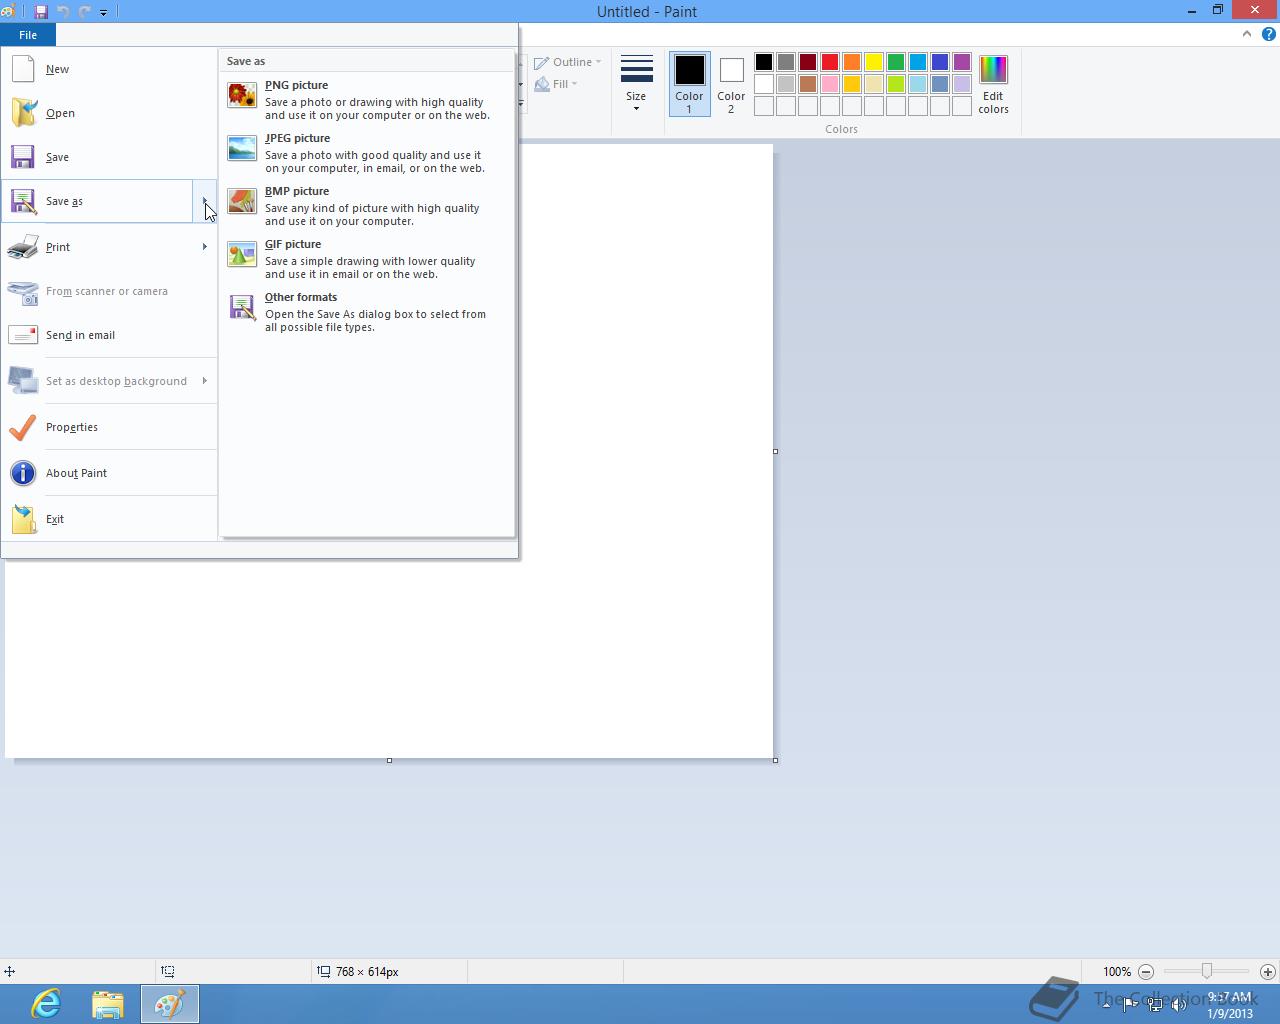The image size is (1280, 1024).
Task: Pick the black color swatch
Action: 764,62
